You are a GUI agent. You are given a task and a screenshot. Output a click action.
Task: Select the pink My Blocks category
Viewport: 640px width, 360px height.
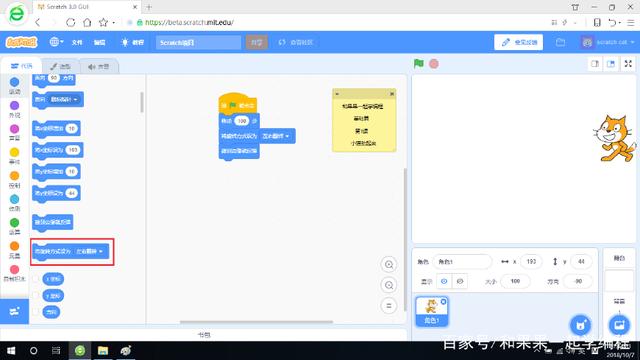[x=14, y=273]
